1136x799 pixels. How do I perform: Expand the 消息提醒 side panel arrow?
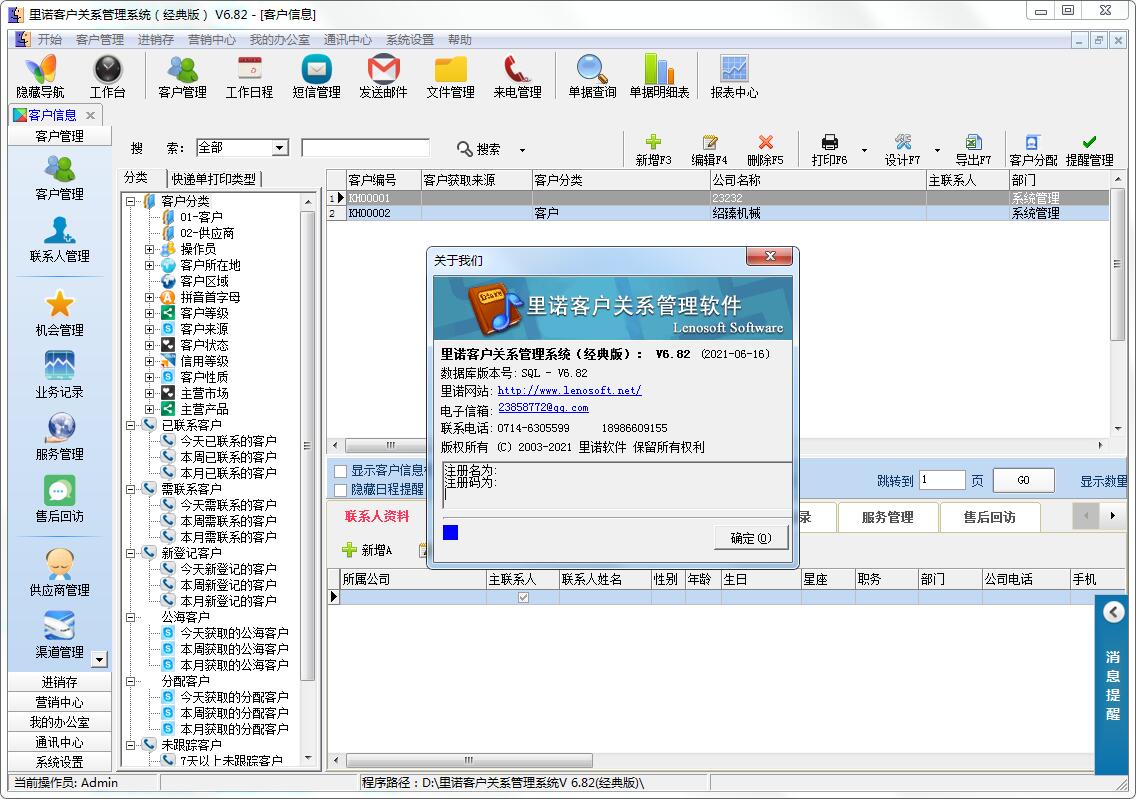click(1113, 612)
